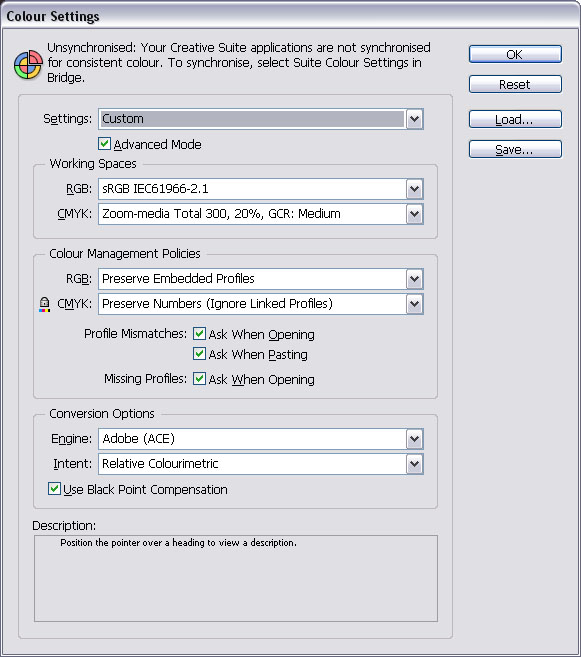Viewport: 581px width, 657px height.
Task: Click the Save... button
Action: (515, 150)
